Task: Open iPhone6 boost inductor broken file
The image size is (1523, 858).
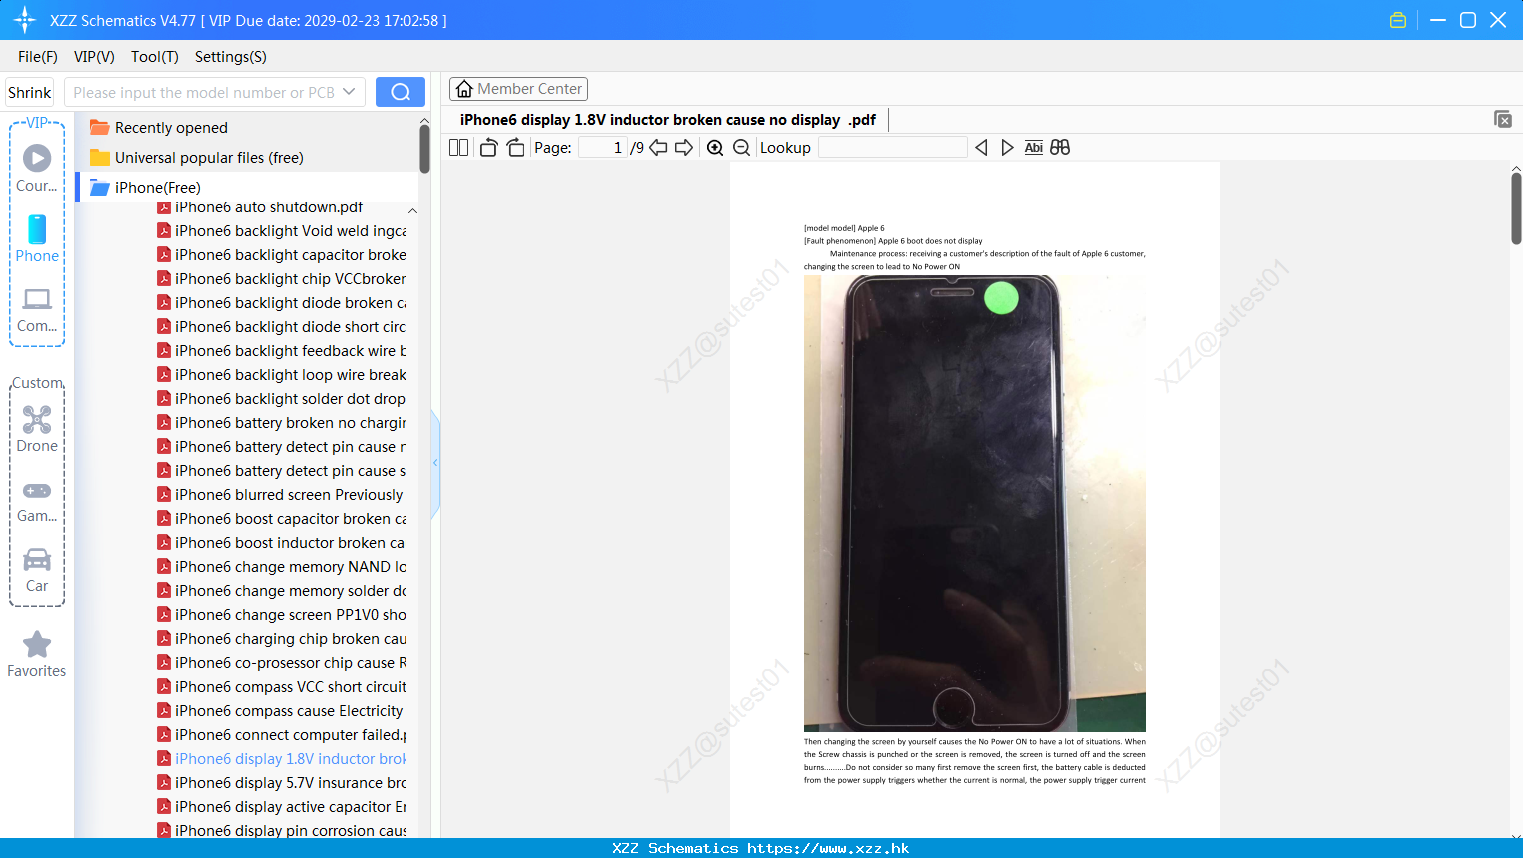Action: point(282,543)
